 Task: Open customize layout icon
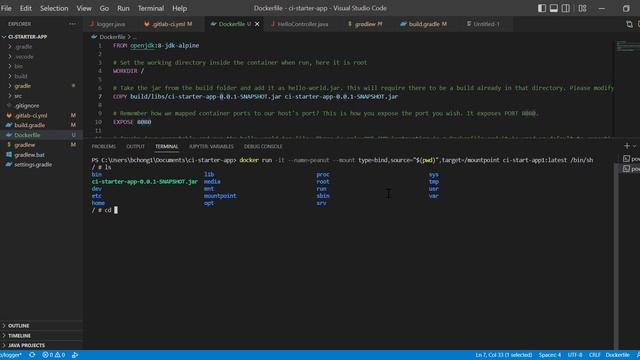[582, 8]
